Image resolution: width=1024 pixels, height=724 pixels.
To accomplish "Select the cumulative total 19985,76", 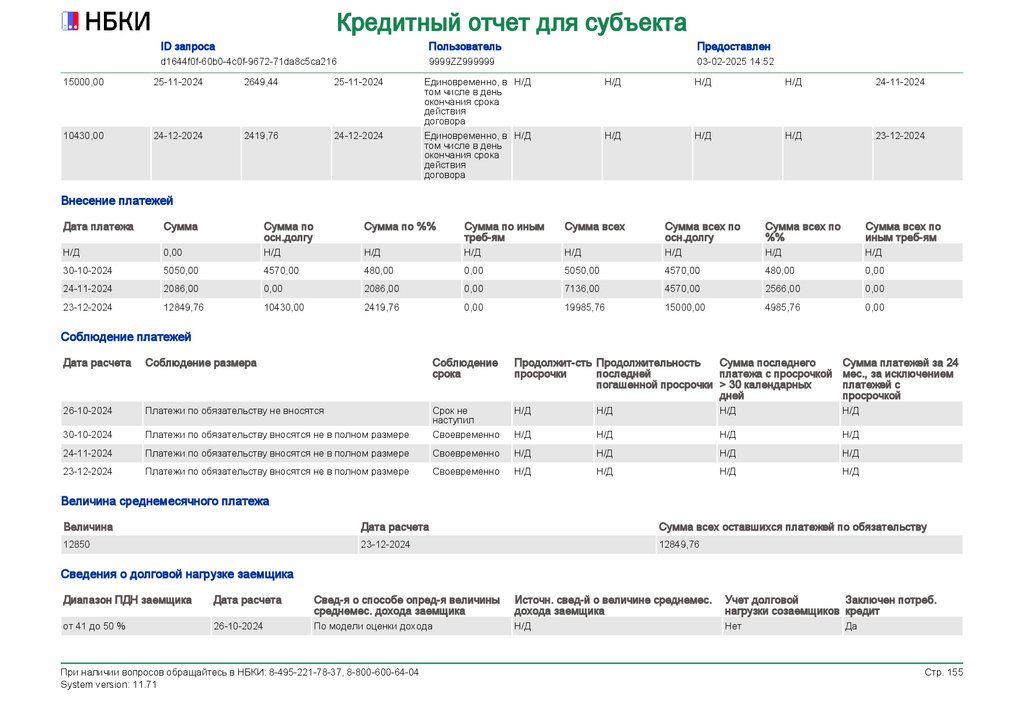I will click(x=584, y=307).
